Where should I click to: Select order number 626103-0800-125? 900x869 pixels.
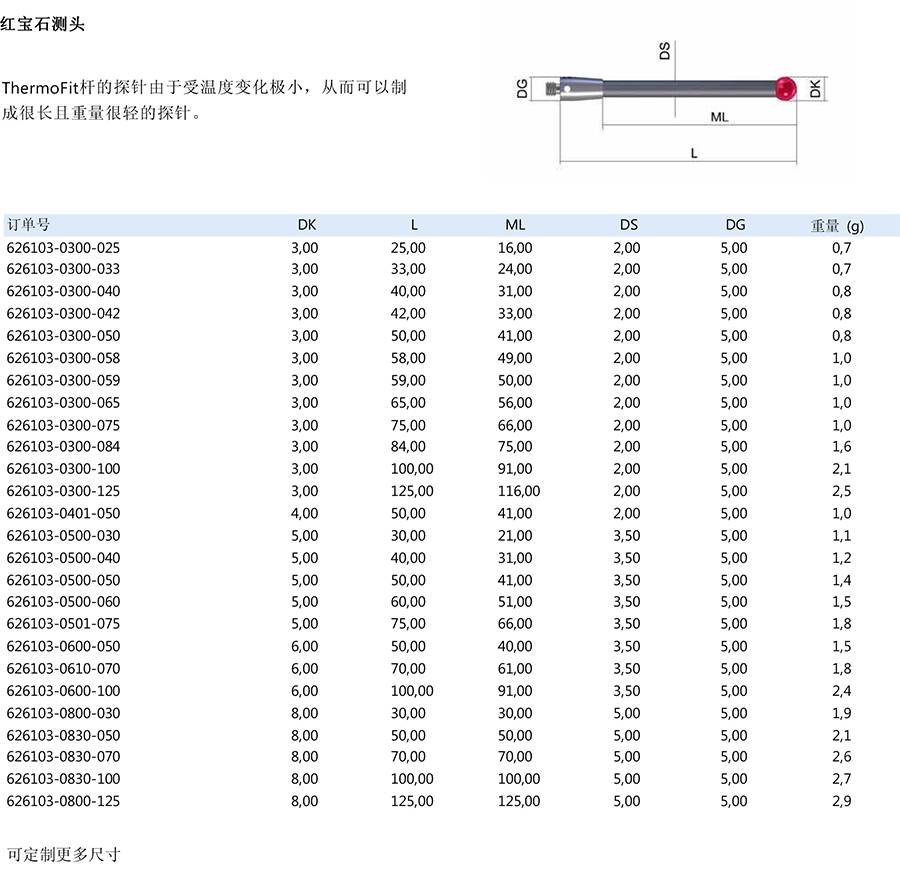click(63, 801)
